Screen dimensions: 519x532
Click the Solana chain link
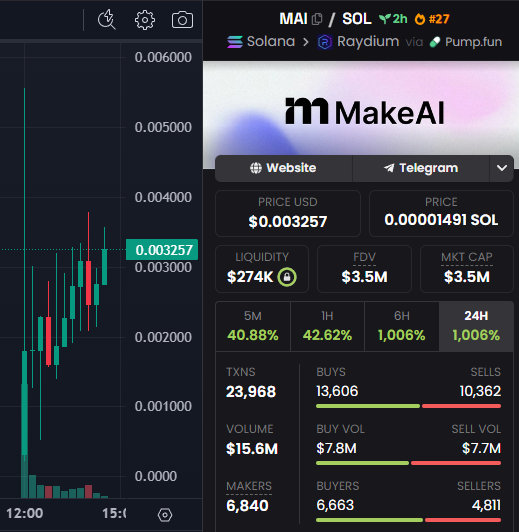[261, 42]
